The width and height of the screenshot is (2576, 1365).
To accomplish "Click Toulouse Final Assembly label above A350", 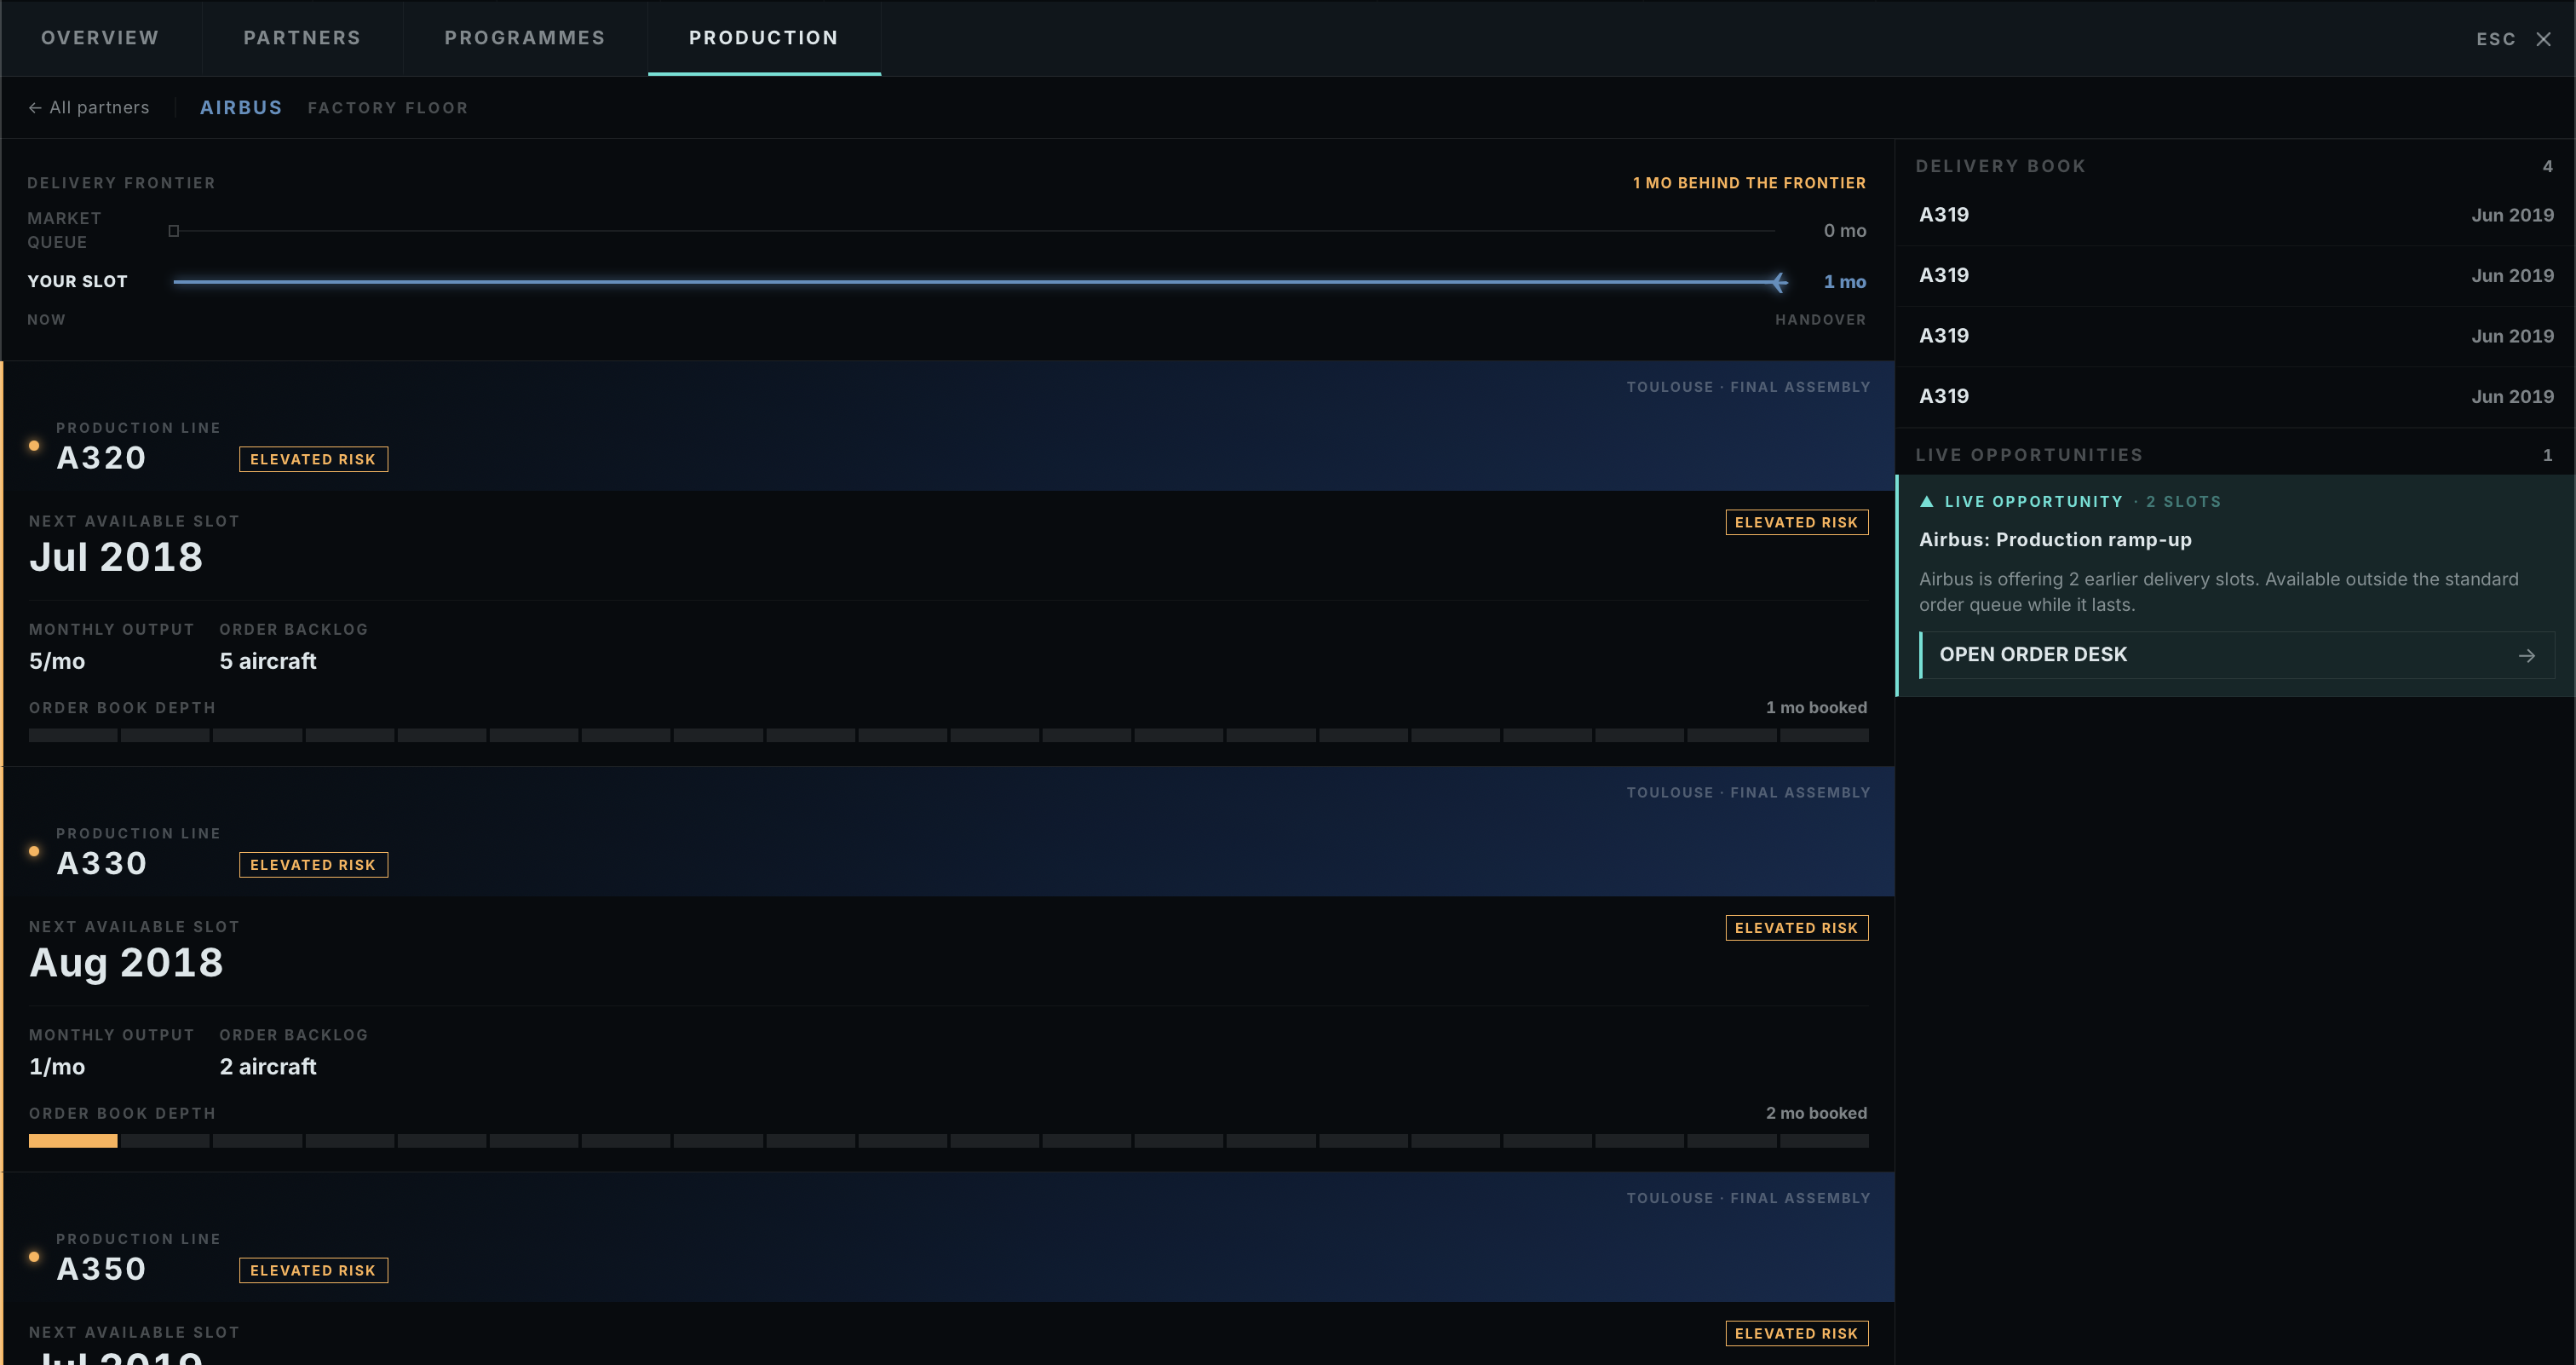I will tap(1748, 1198).
